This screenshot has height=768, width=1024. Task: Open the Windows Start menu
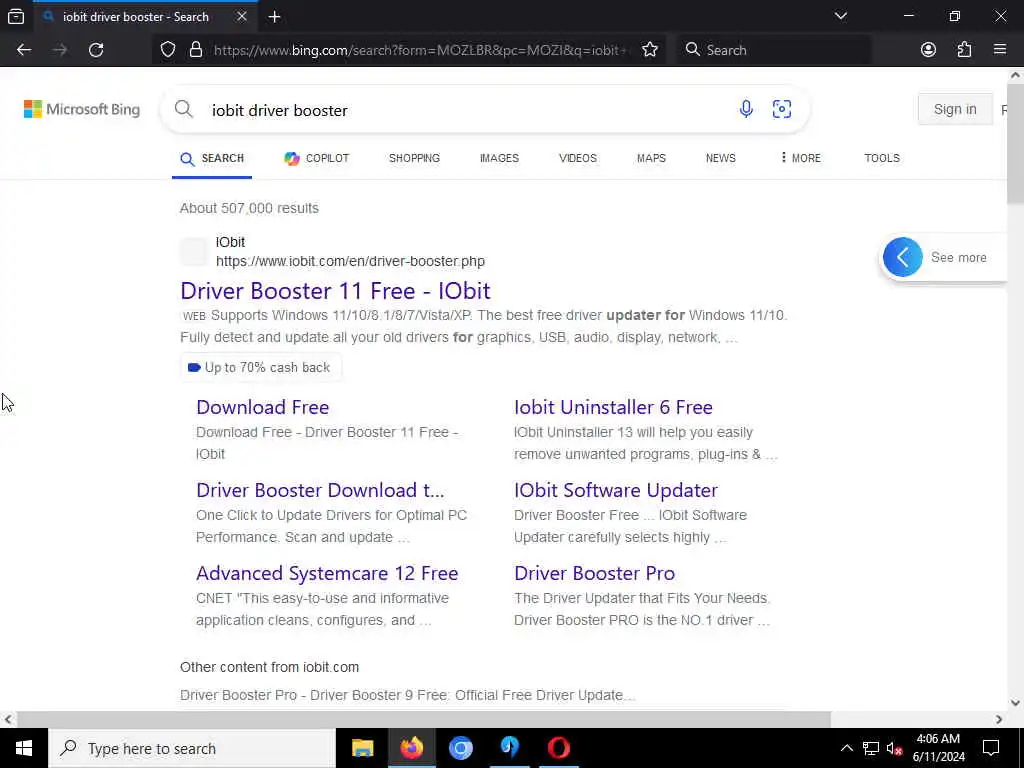[24, 748]
